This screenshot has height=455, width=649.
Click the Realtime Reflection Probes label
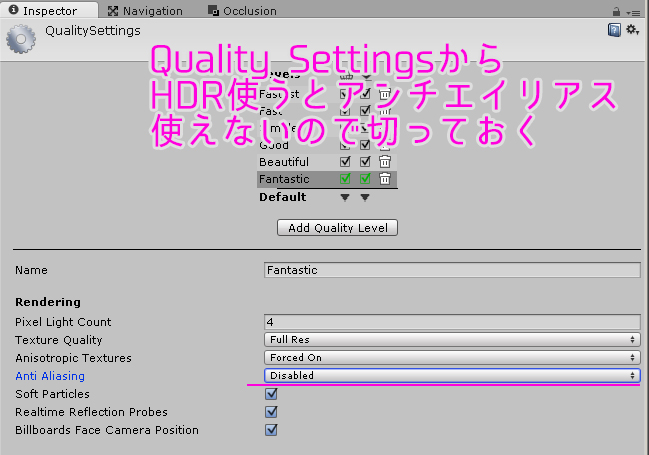point(91,412)
